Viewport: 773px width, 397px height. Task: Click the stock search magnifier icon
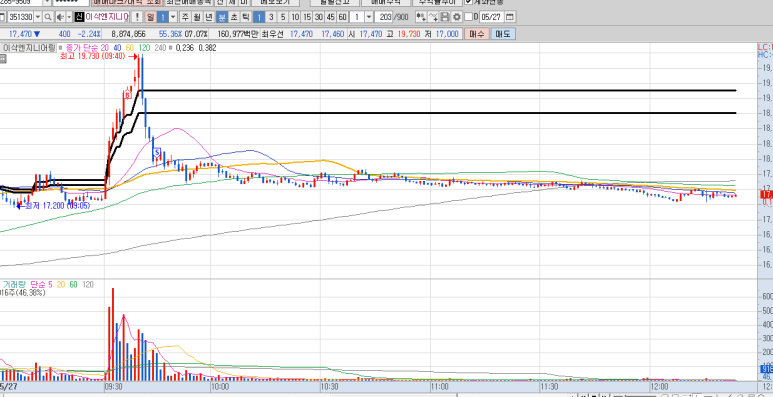pos(48,17)
